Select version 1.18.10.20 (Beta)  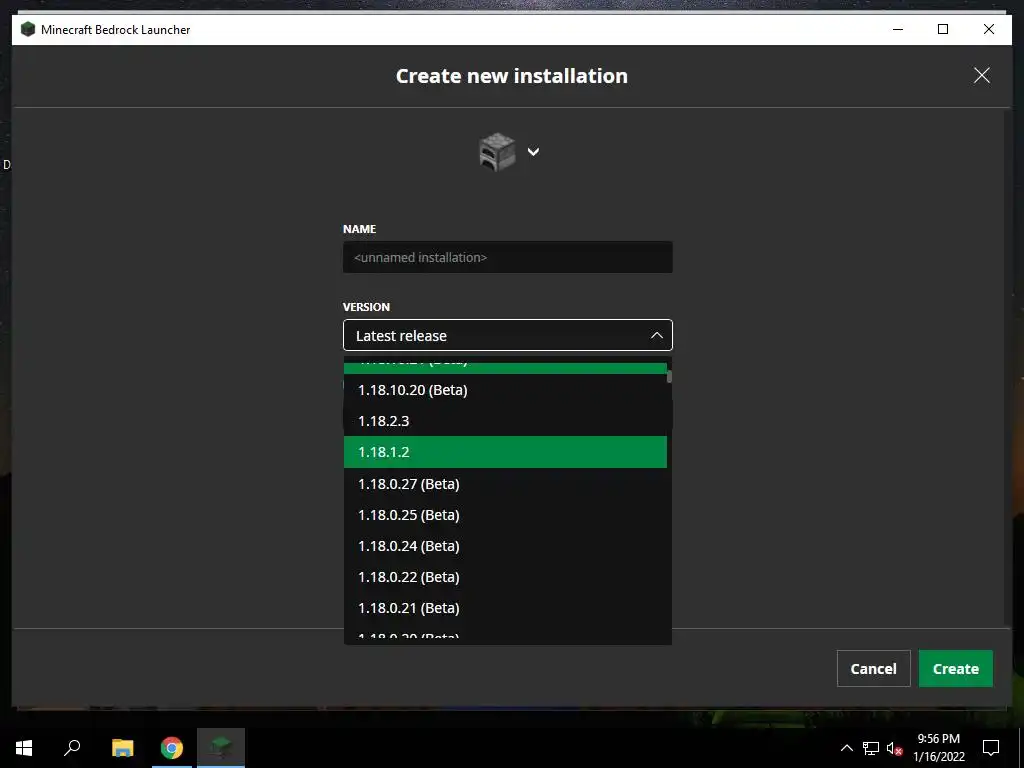tap(505, 390)
